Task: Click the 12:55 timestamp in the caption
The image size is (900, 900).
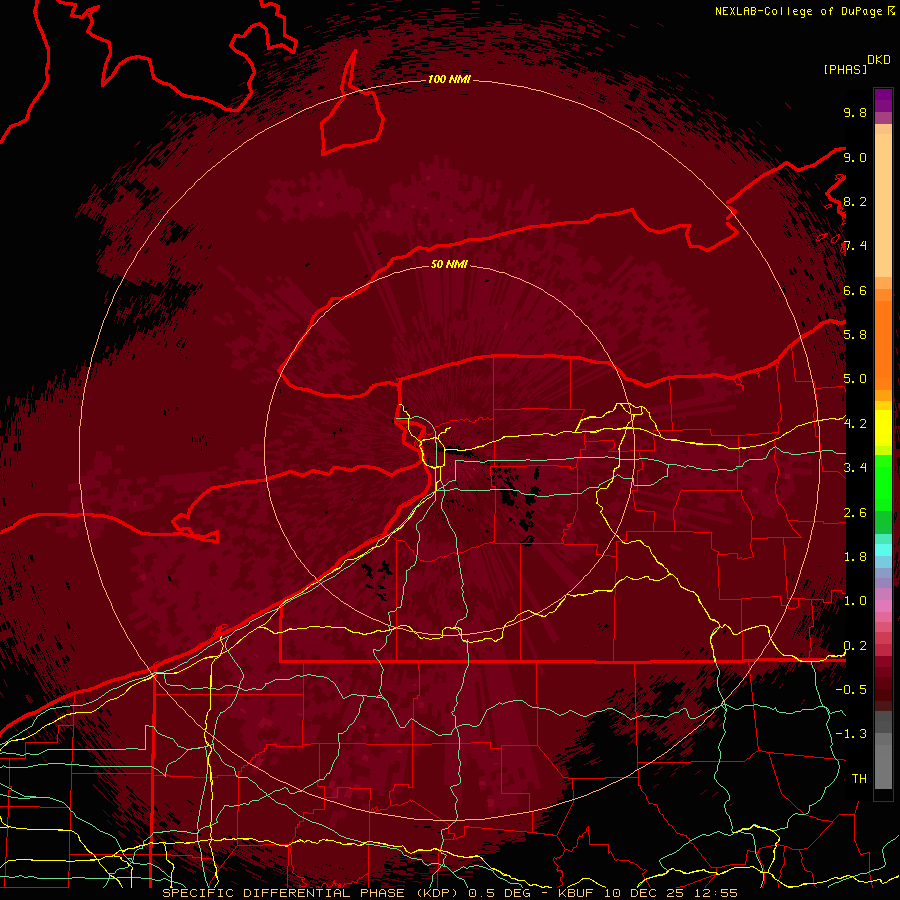Action: (x=717, y=893)
